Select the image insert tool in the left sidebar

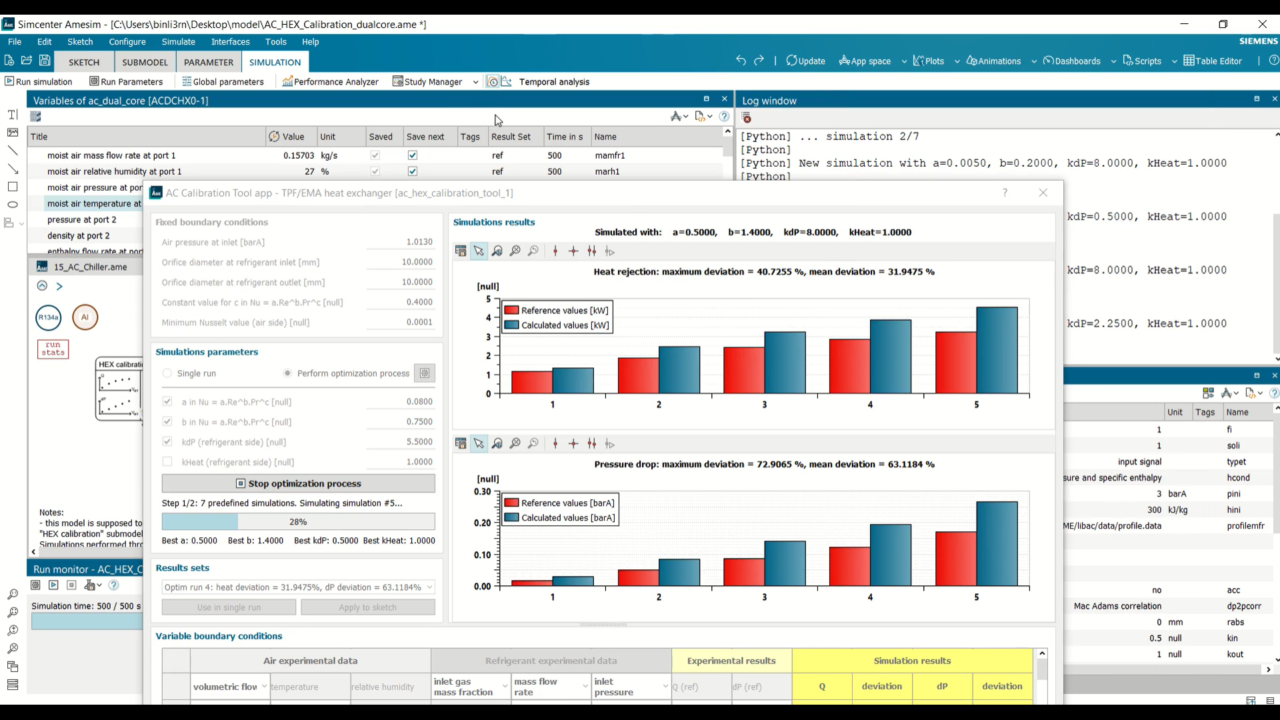pos(12,133)
